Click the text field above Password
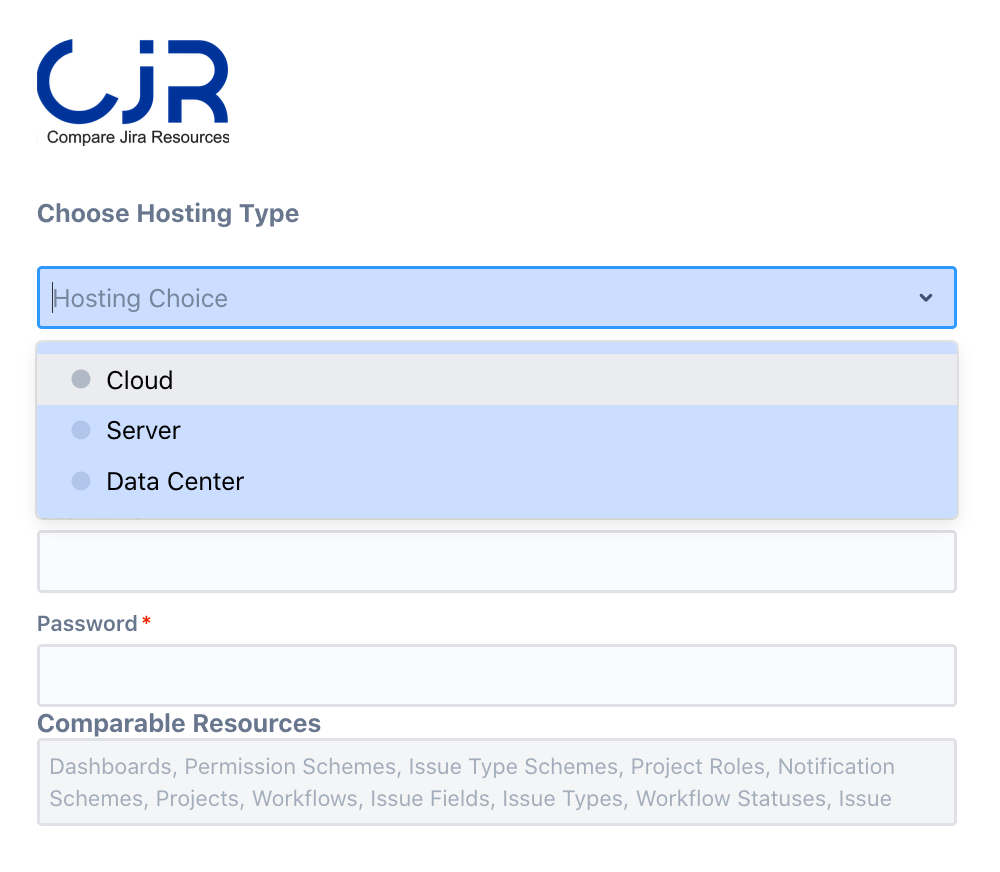The height and width of the screenshot is (872, 1000). [x=497, y=561]
